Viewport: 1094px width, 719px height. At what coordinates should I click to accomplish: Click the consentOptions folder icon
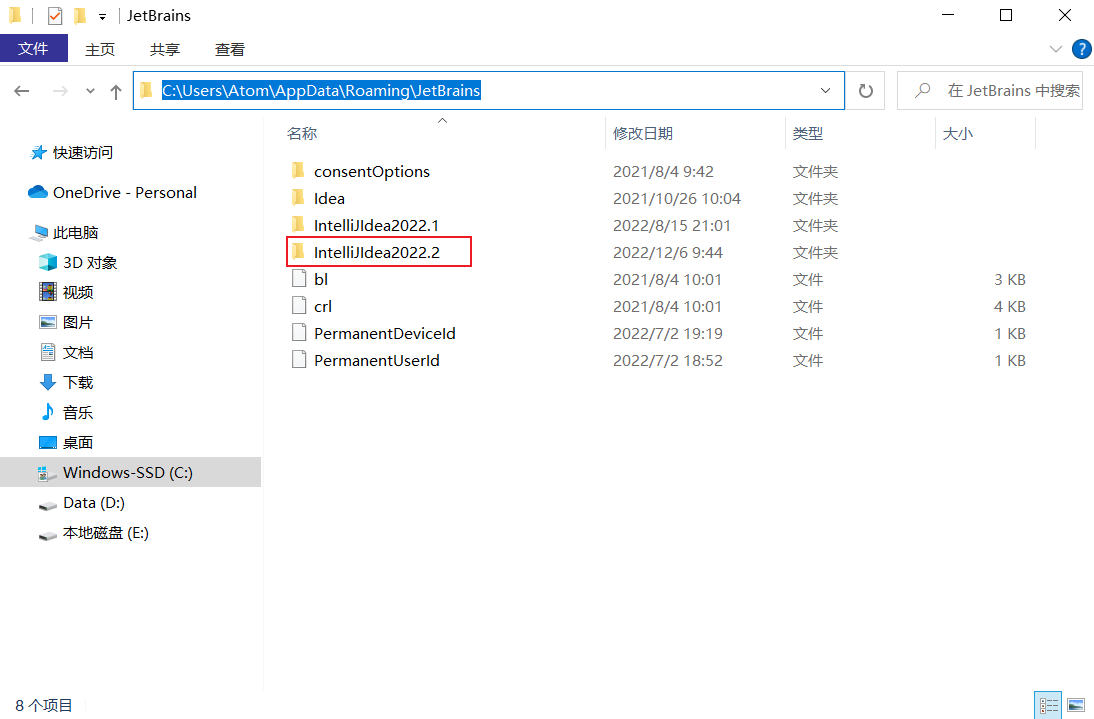coord(298,170)
